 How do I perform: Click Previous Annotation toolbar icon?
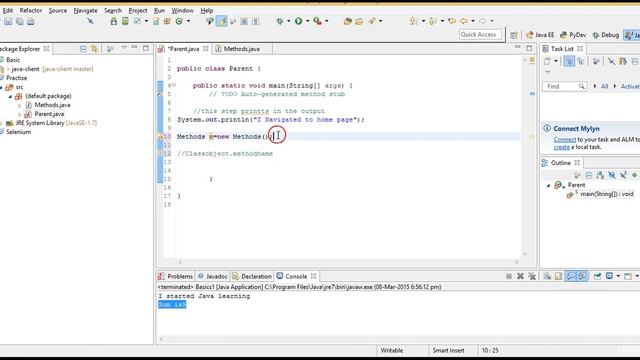(x=433, y=21)
